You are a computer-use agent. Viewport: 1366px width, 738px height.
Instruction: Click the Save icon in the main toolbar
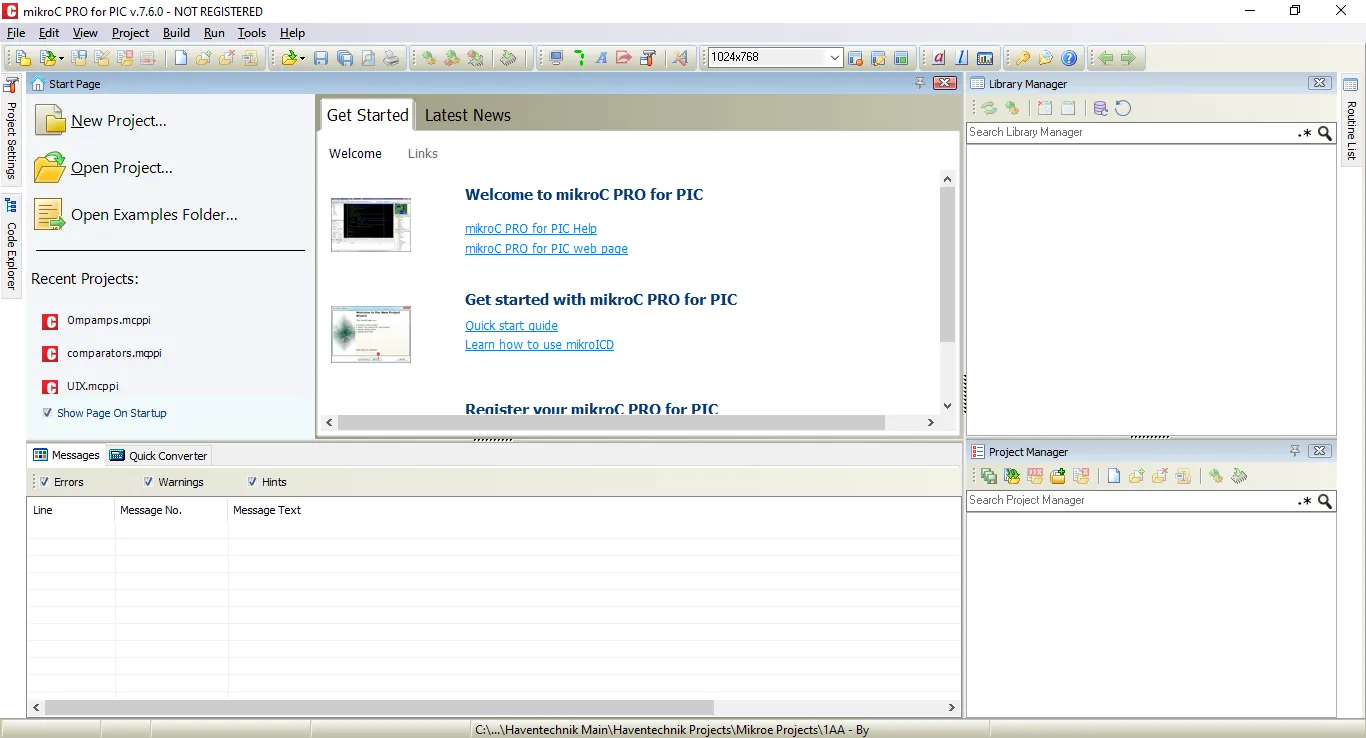pos(321,58)
